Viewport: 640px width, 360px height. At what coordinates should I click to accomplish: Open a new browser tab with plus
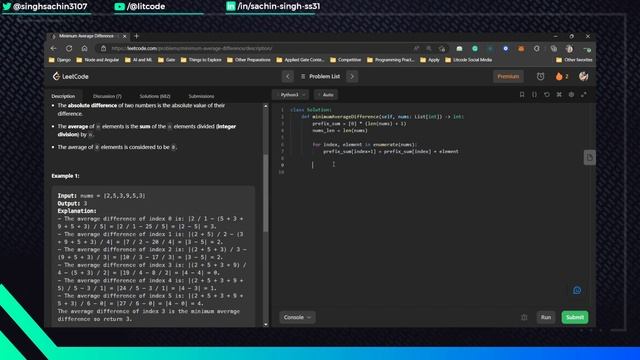[137, 36]
